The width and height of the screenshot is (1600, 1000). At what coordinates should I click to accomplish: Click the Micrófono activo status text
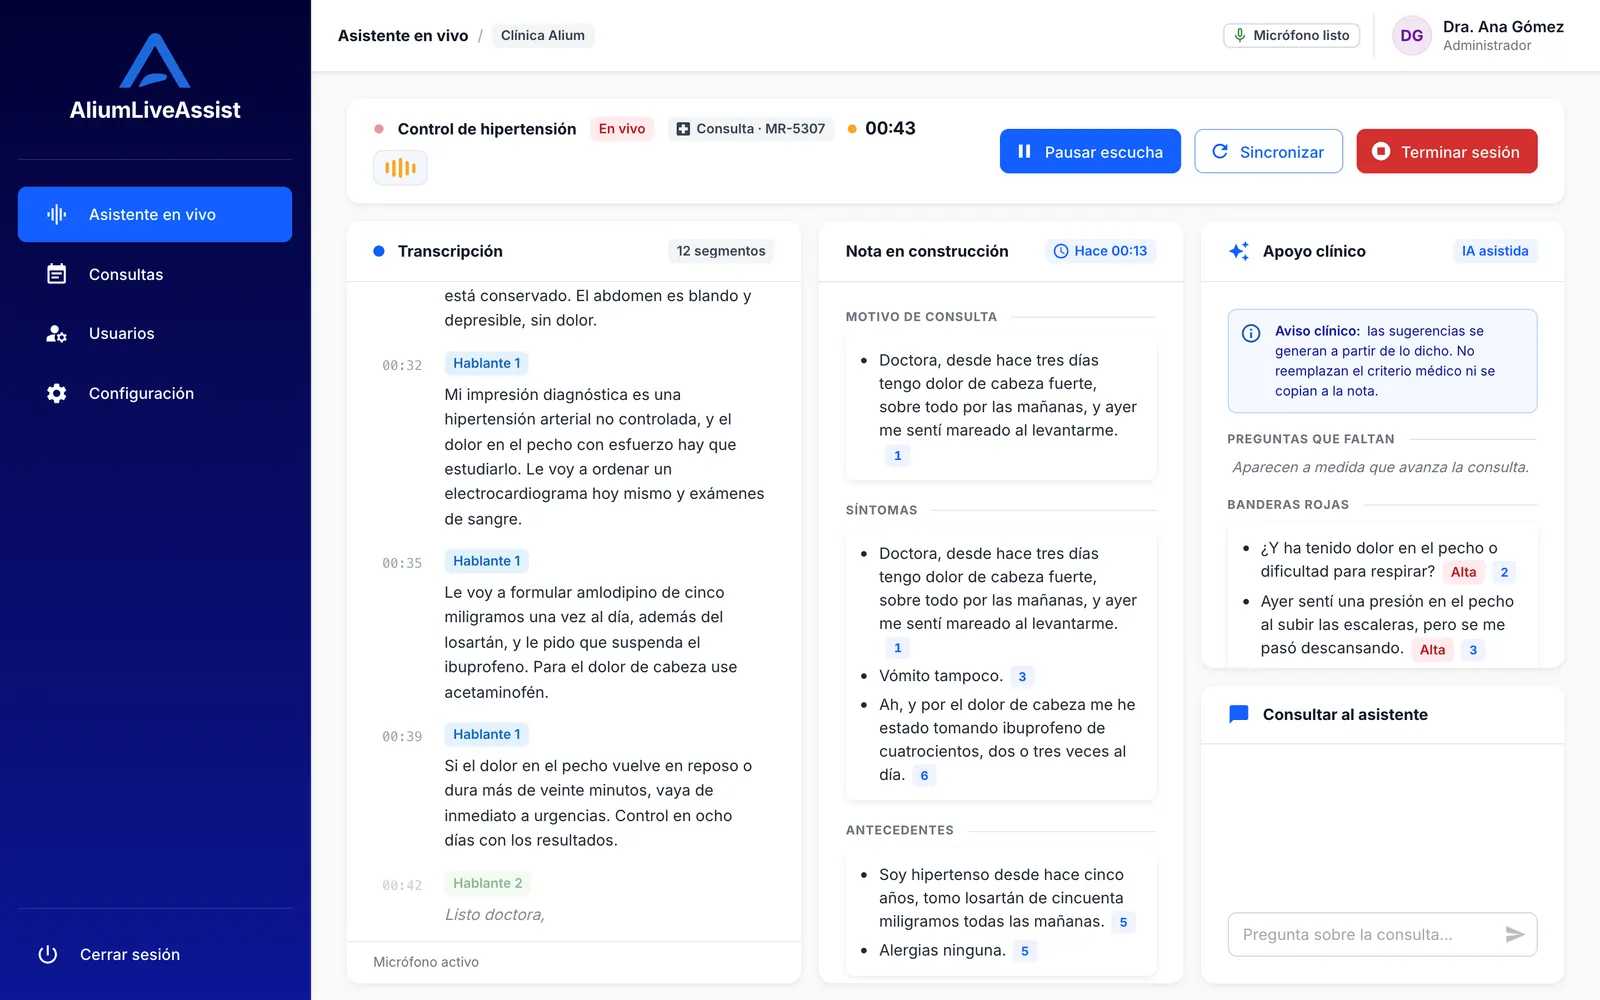pos(426,962)
